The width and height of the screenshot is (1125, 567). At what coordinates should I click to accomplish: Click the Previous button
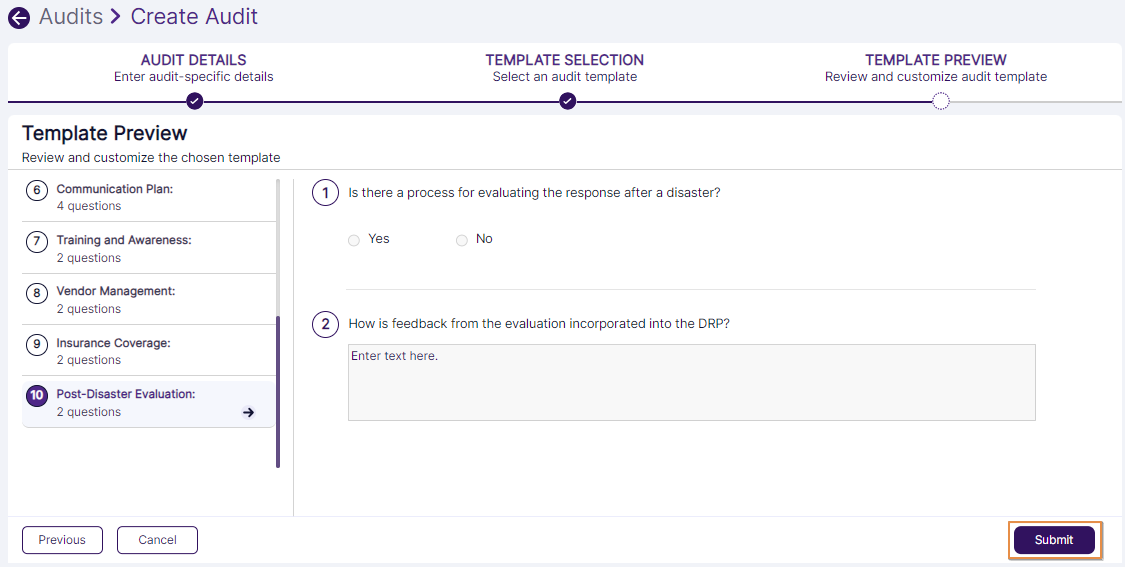point(62,540)
